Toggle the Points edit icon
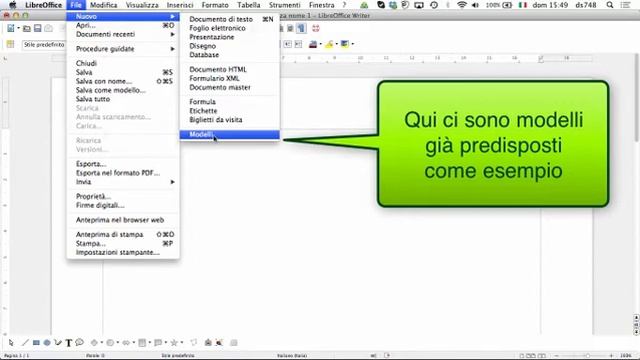 (x=193, y=343)
